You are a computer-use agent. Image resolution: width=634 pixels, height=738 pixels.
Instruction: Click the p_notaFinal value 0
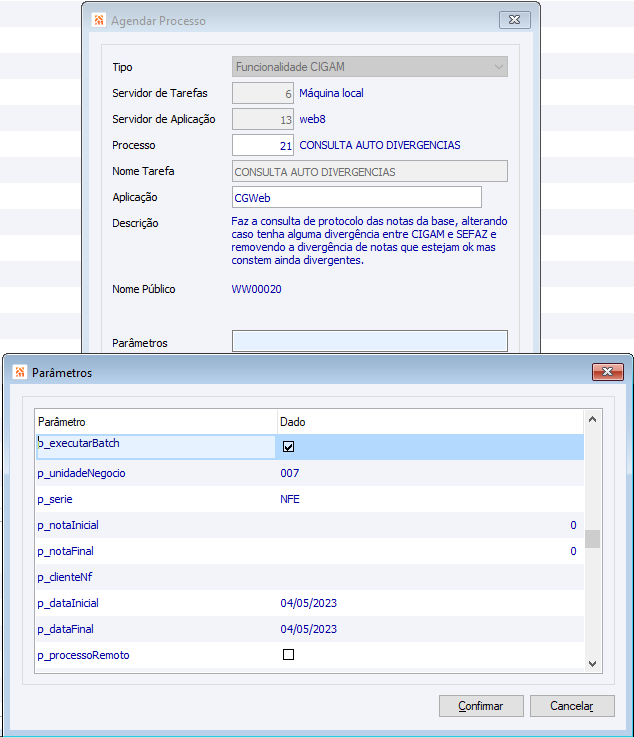click(x=573, y=551)
